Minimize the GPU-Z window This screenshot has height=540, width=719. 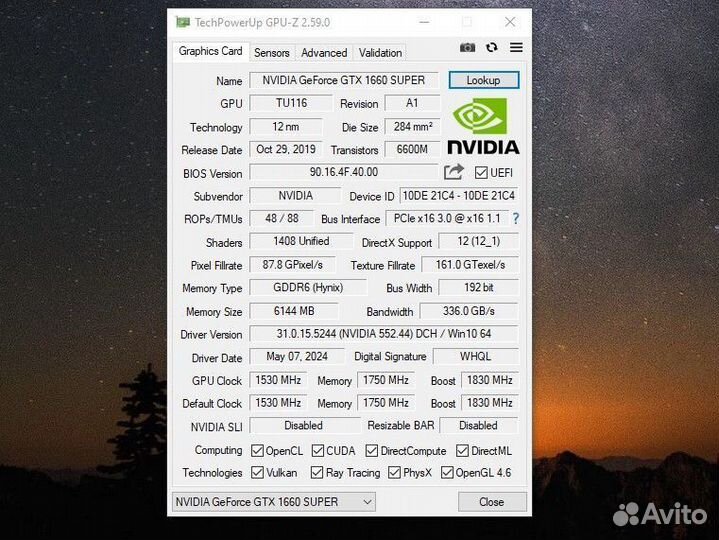click(425, 22)
